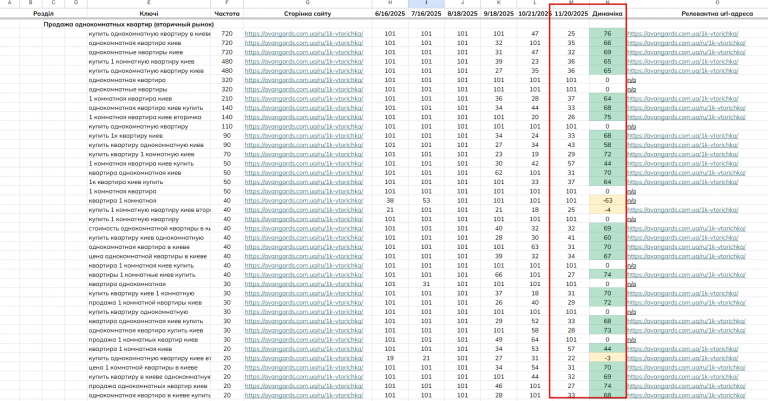
Task: Select the 7/16/2025 date header
Action: [426, 14]
